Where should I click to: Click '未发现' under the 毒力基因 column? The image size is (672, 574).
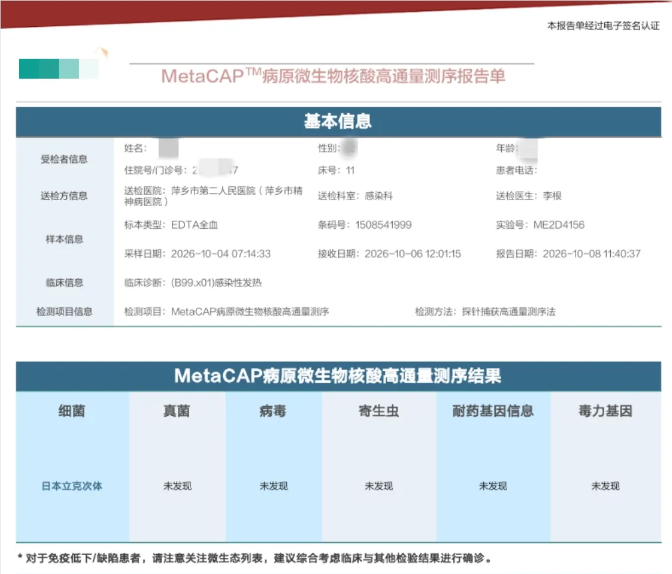coord(606,486)
